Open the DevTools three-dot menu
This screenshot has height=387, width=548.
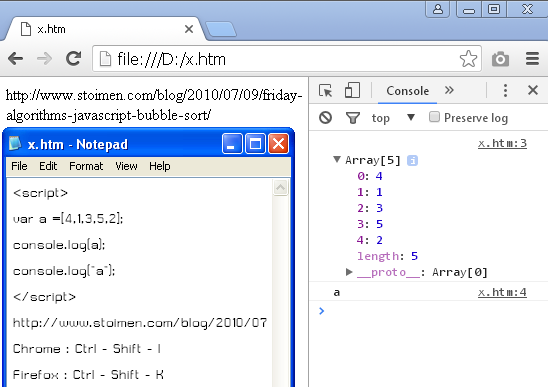pos(505,91)
